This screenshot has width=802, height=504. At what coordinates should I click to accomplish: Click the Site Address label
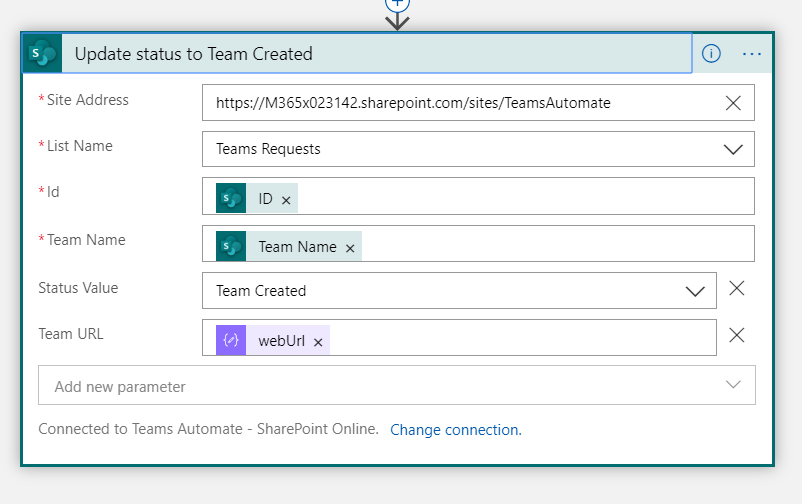coord(87,100)
